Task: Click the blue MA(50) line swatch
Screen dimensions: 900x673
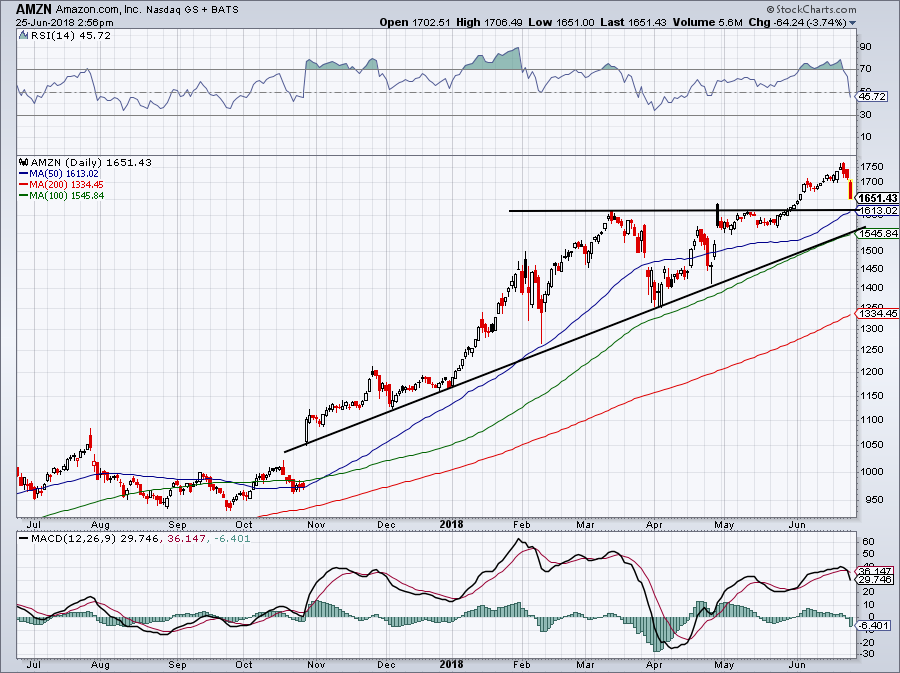Action: [x=24, y=174]
